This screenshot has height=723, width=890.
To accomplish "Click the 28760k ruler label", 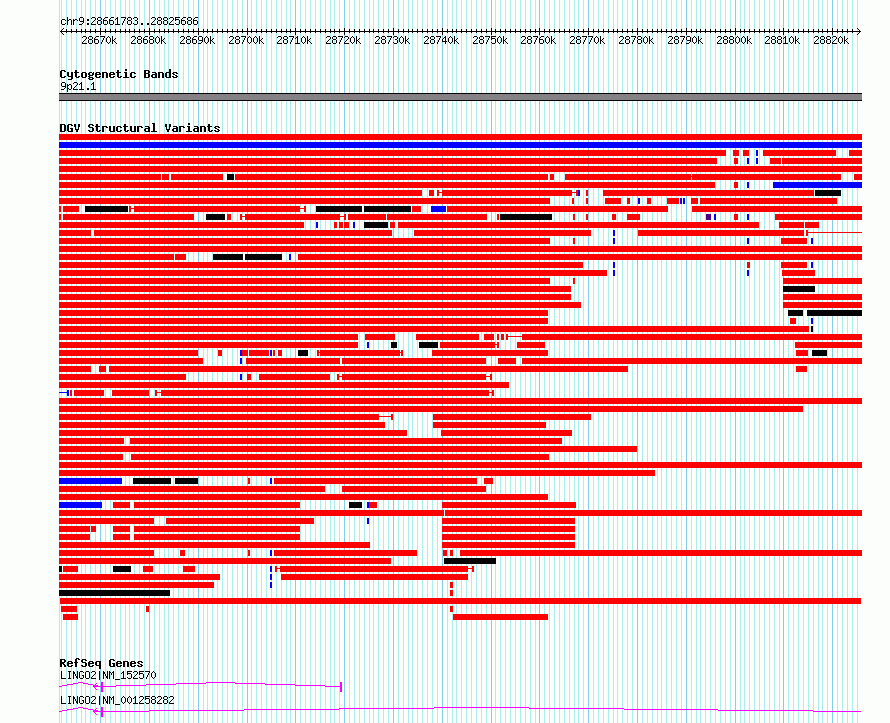I will pyautogui.click(x=538, y=40).
